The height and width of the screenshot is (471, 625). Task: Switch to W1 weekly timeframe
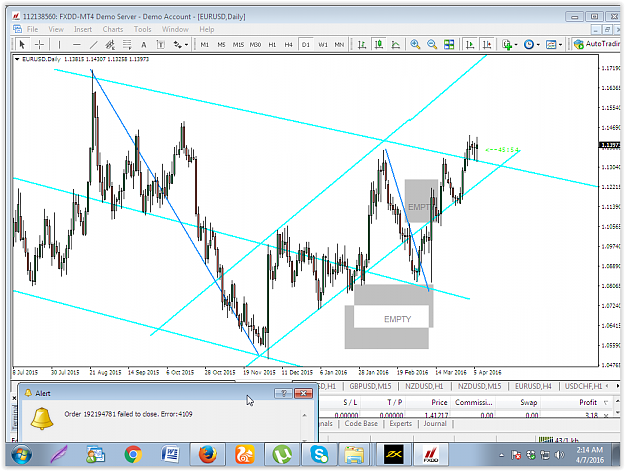322,45
